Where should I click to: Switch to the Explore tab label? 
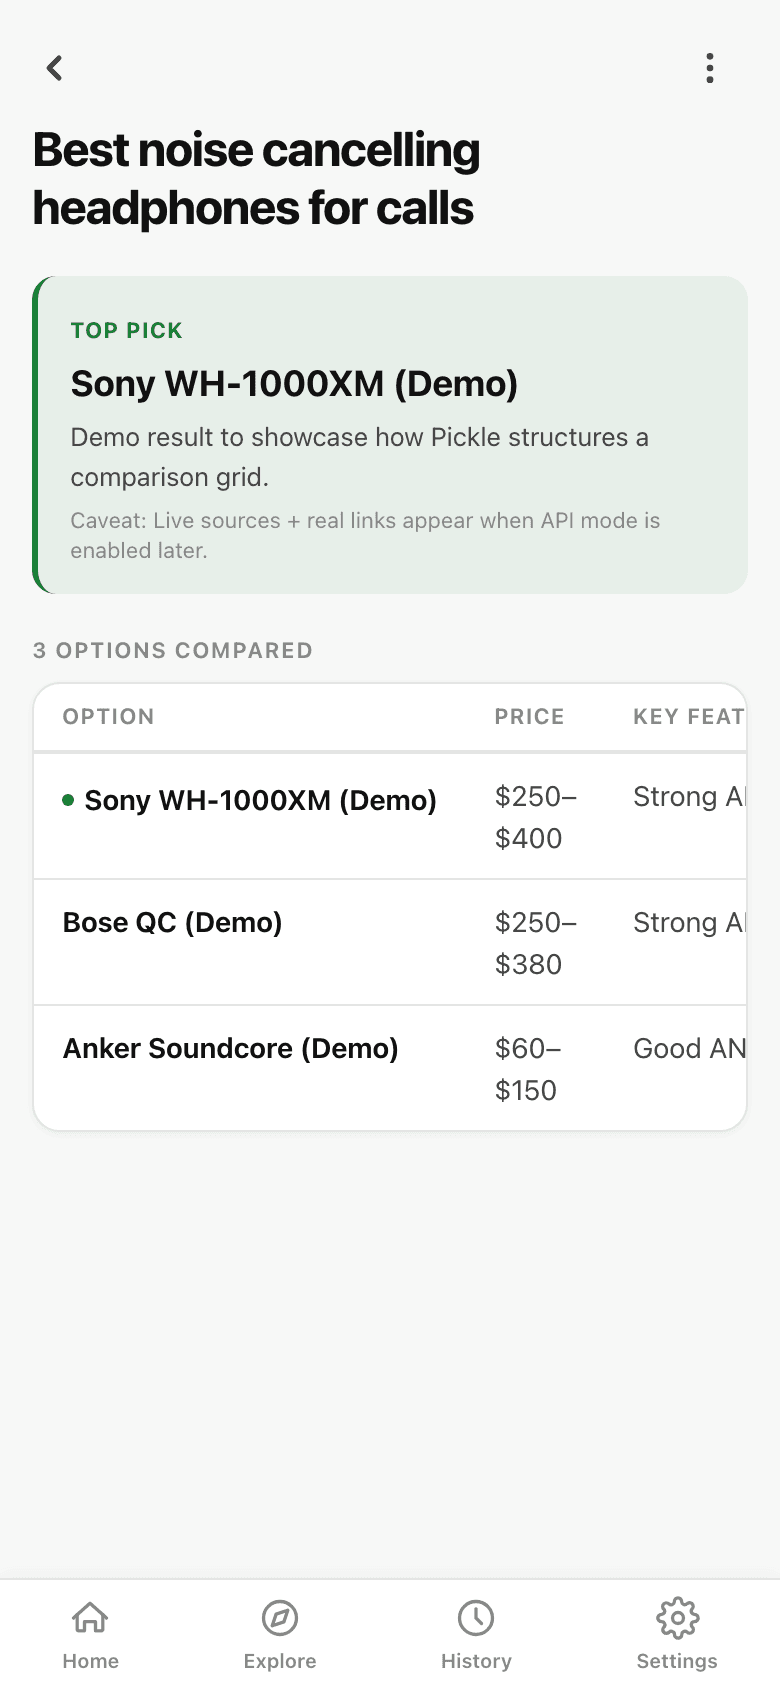(x=280, y=1661)
